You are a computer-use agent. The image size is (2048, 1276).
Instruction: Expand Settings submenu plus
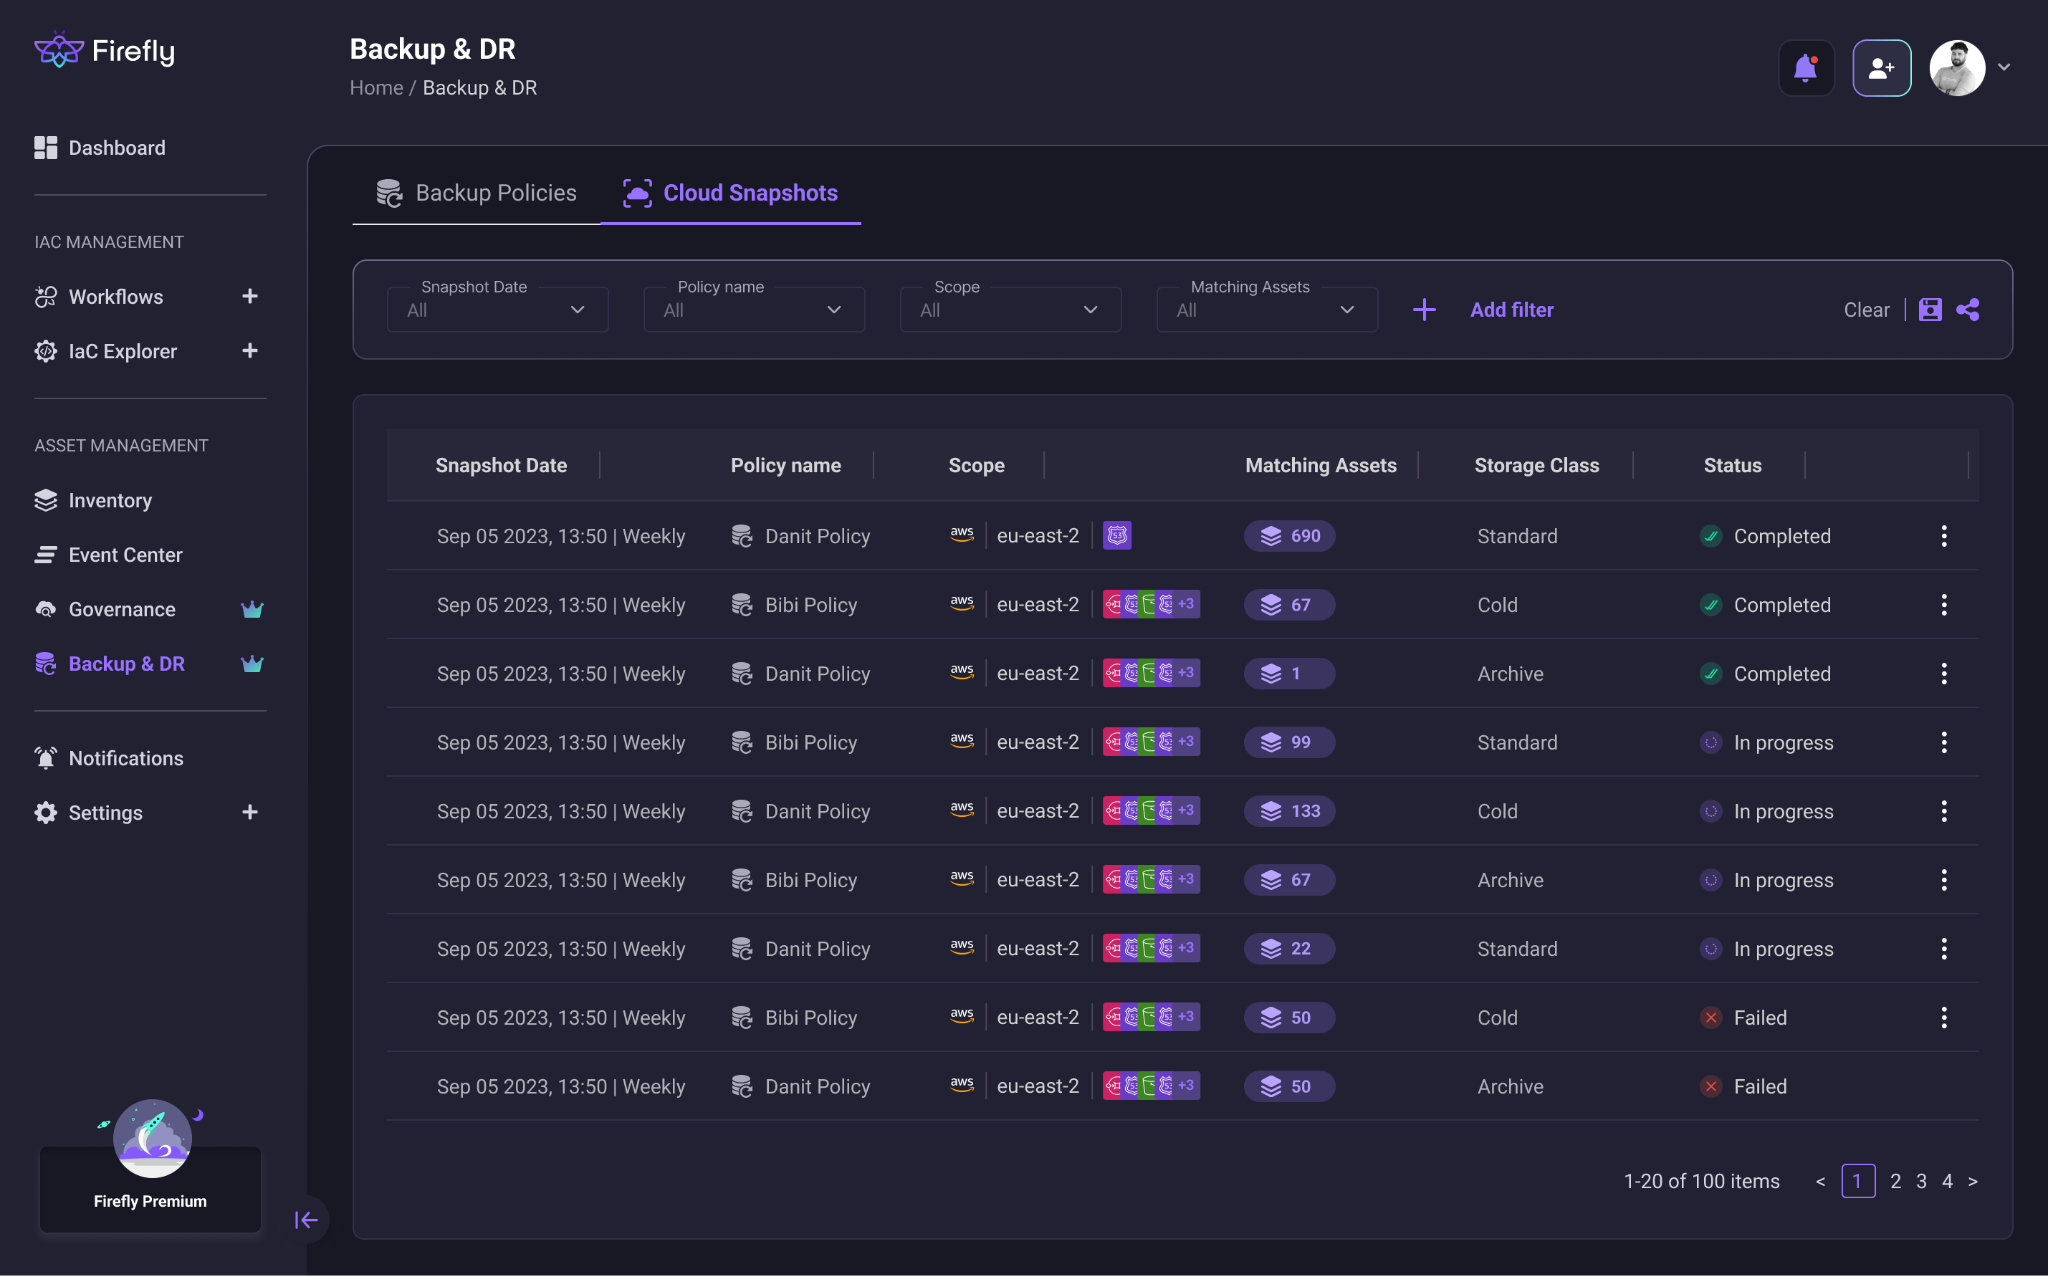(250, 812)
